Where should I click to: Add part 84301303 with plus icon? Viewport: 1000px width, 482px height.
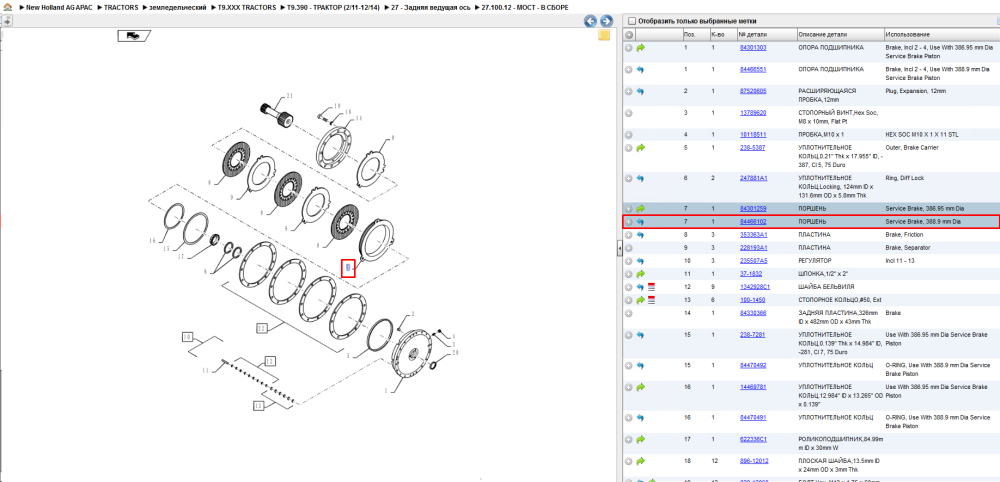pos(629,48)
